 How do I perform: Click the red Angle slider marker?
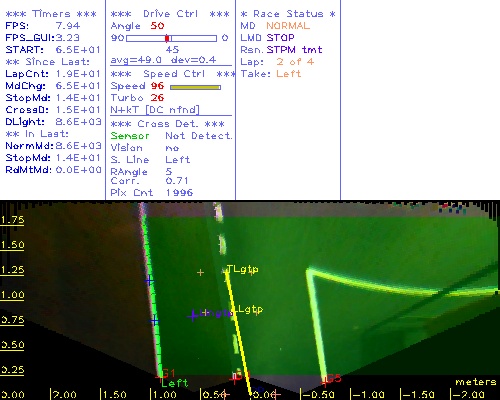coord(167,38)
